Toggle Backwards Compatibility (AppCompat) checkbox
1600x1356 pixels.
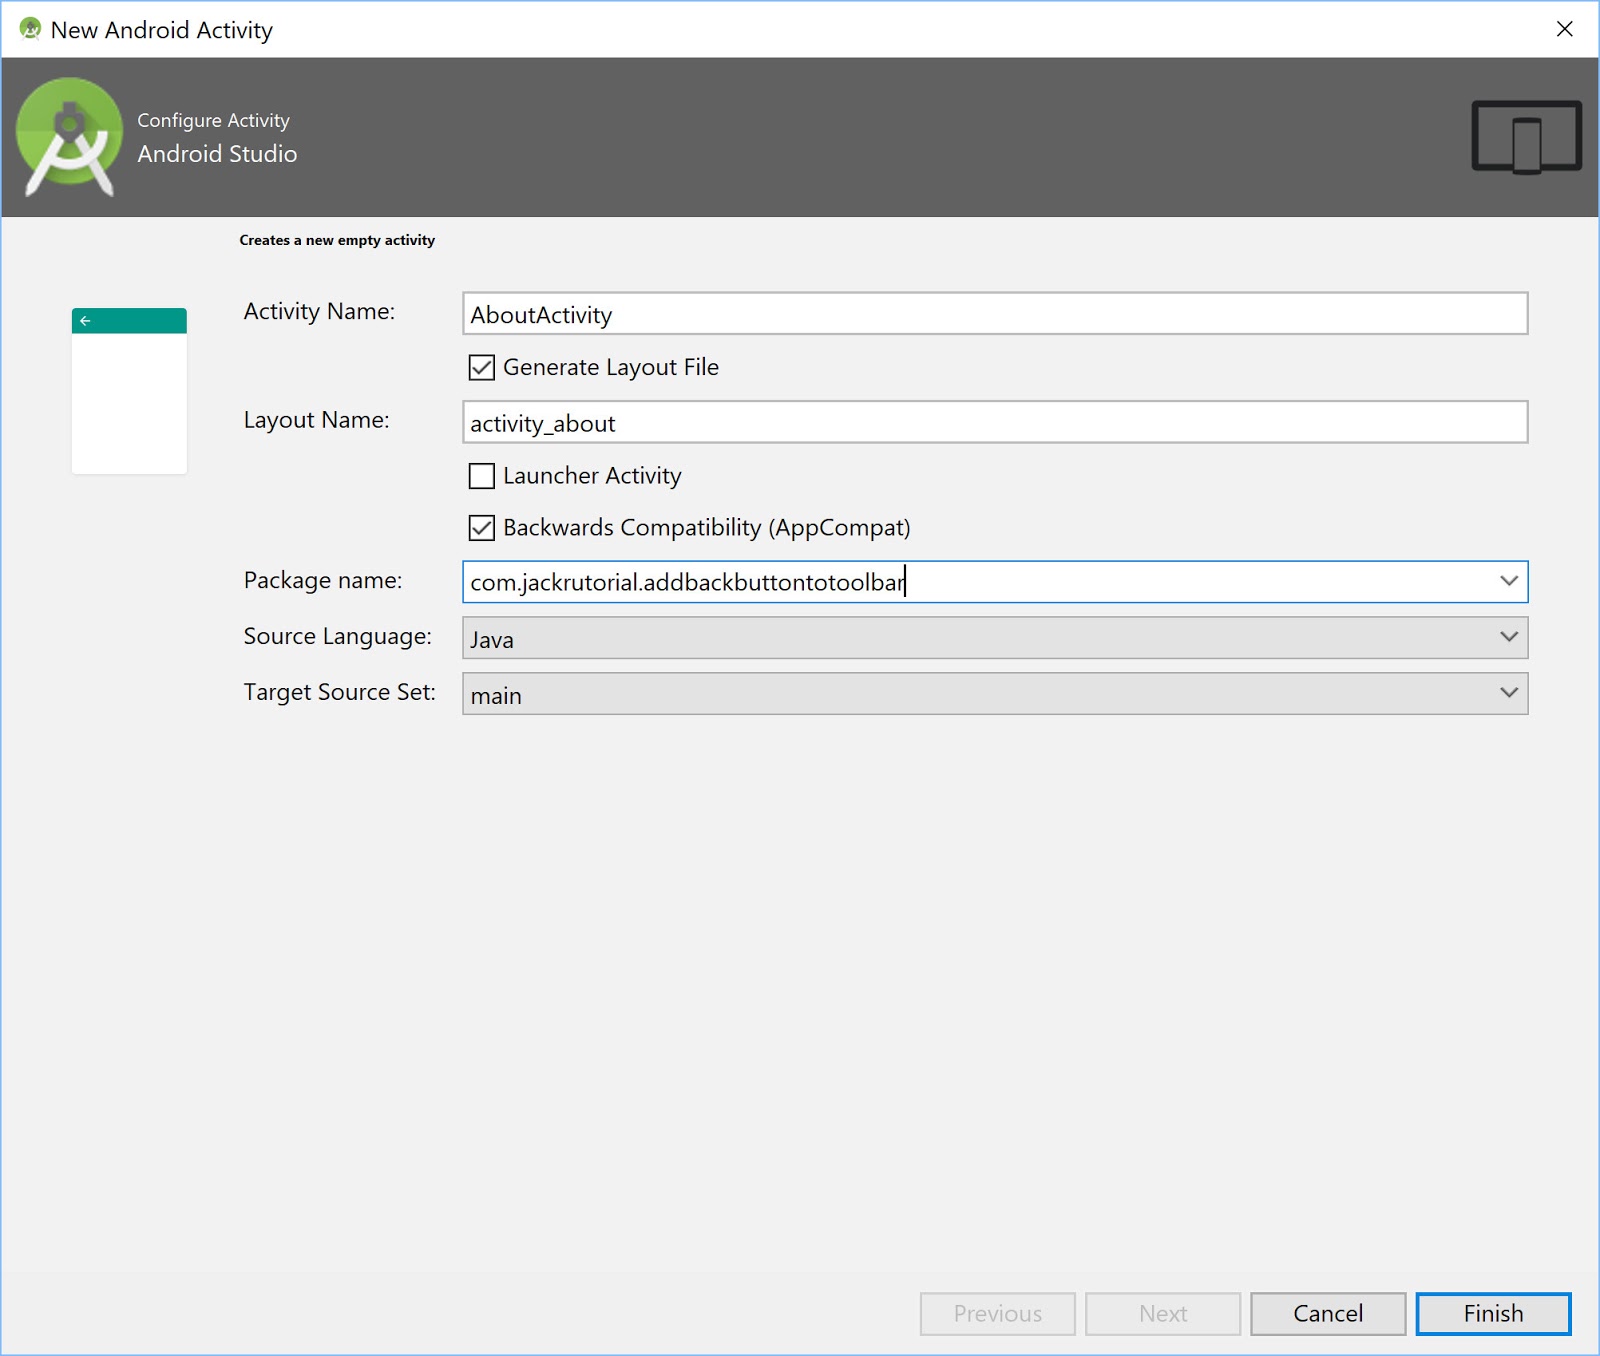coord(482,528)
